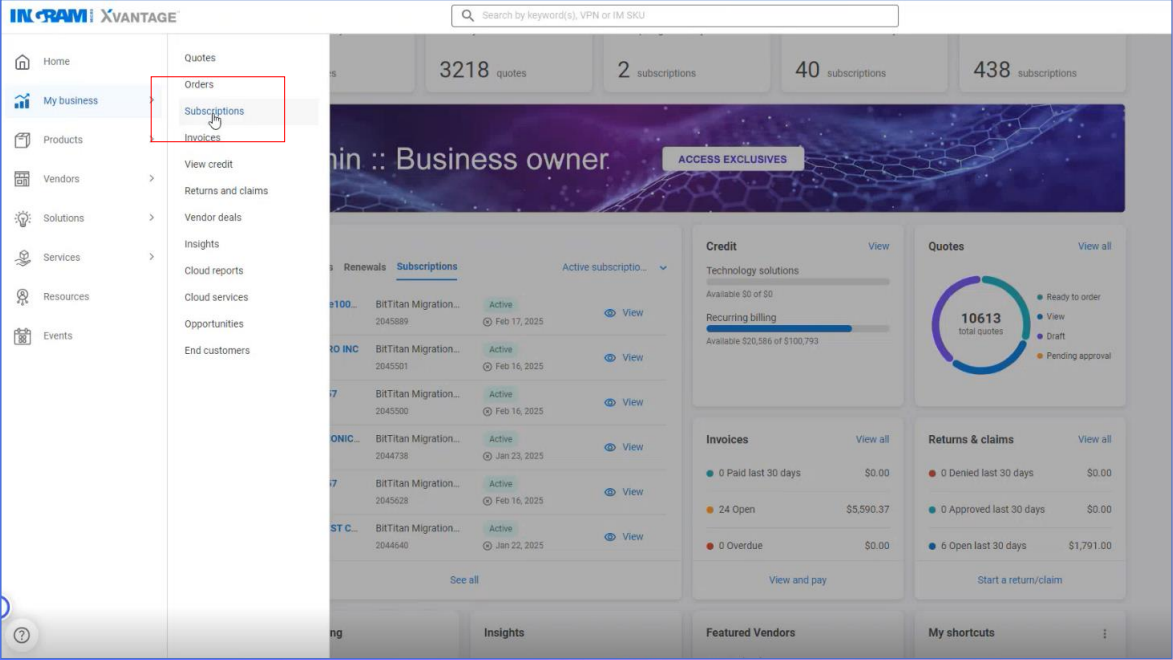Click the Services hand icon
The width and height of the screenshot is (1173, 660).
pos(22,257)
